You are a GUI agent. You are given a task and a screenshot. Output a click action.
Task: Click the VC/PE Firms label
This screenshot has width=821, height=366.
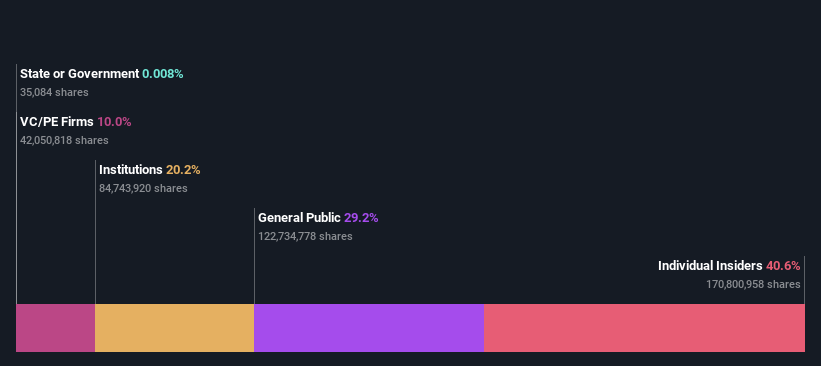[x=57, y=122]
